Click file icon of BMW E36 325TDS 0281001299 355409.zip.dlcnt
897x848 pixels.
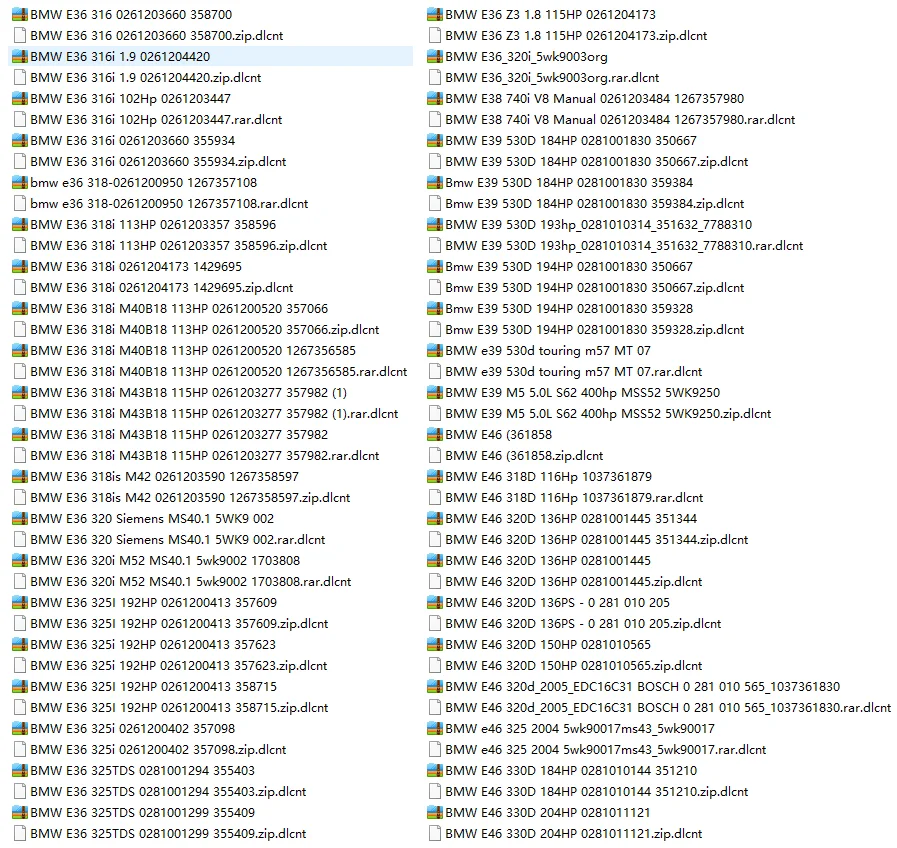[x=19, y=834]
